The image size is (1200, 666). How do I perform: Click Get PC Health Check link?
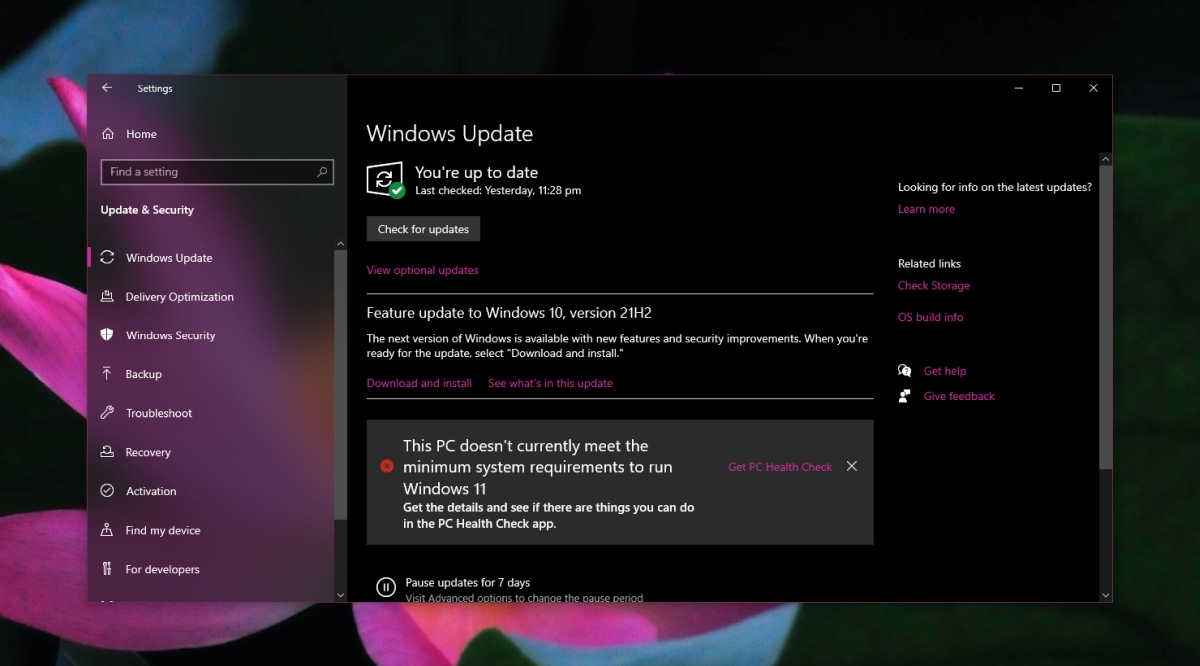click(x=780, y=467)
